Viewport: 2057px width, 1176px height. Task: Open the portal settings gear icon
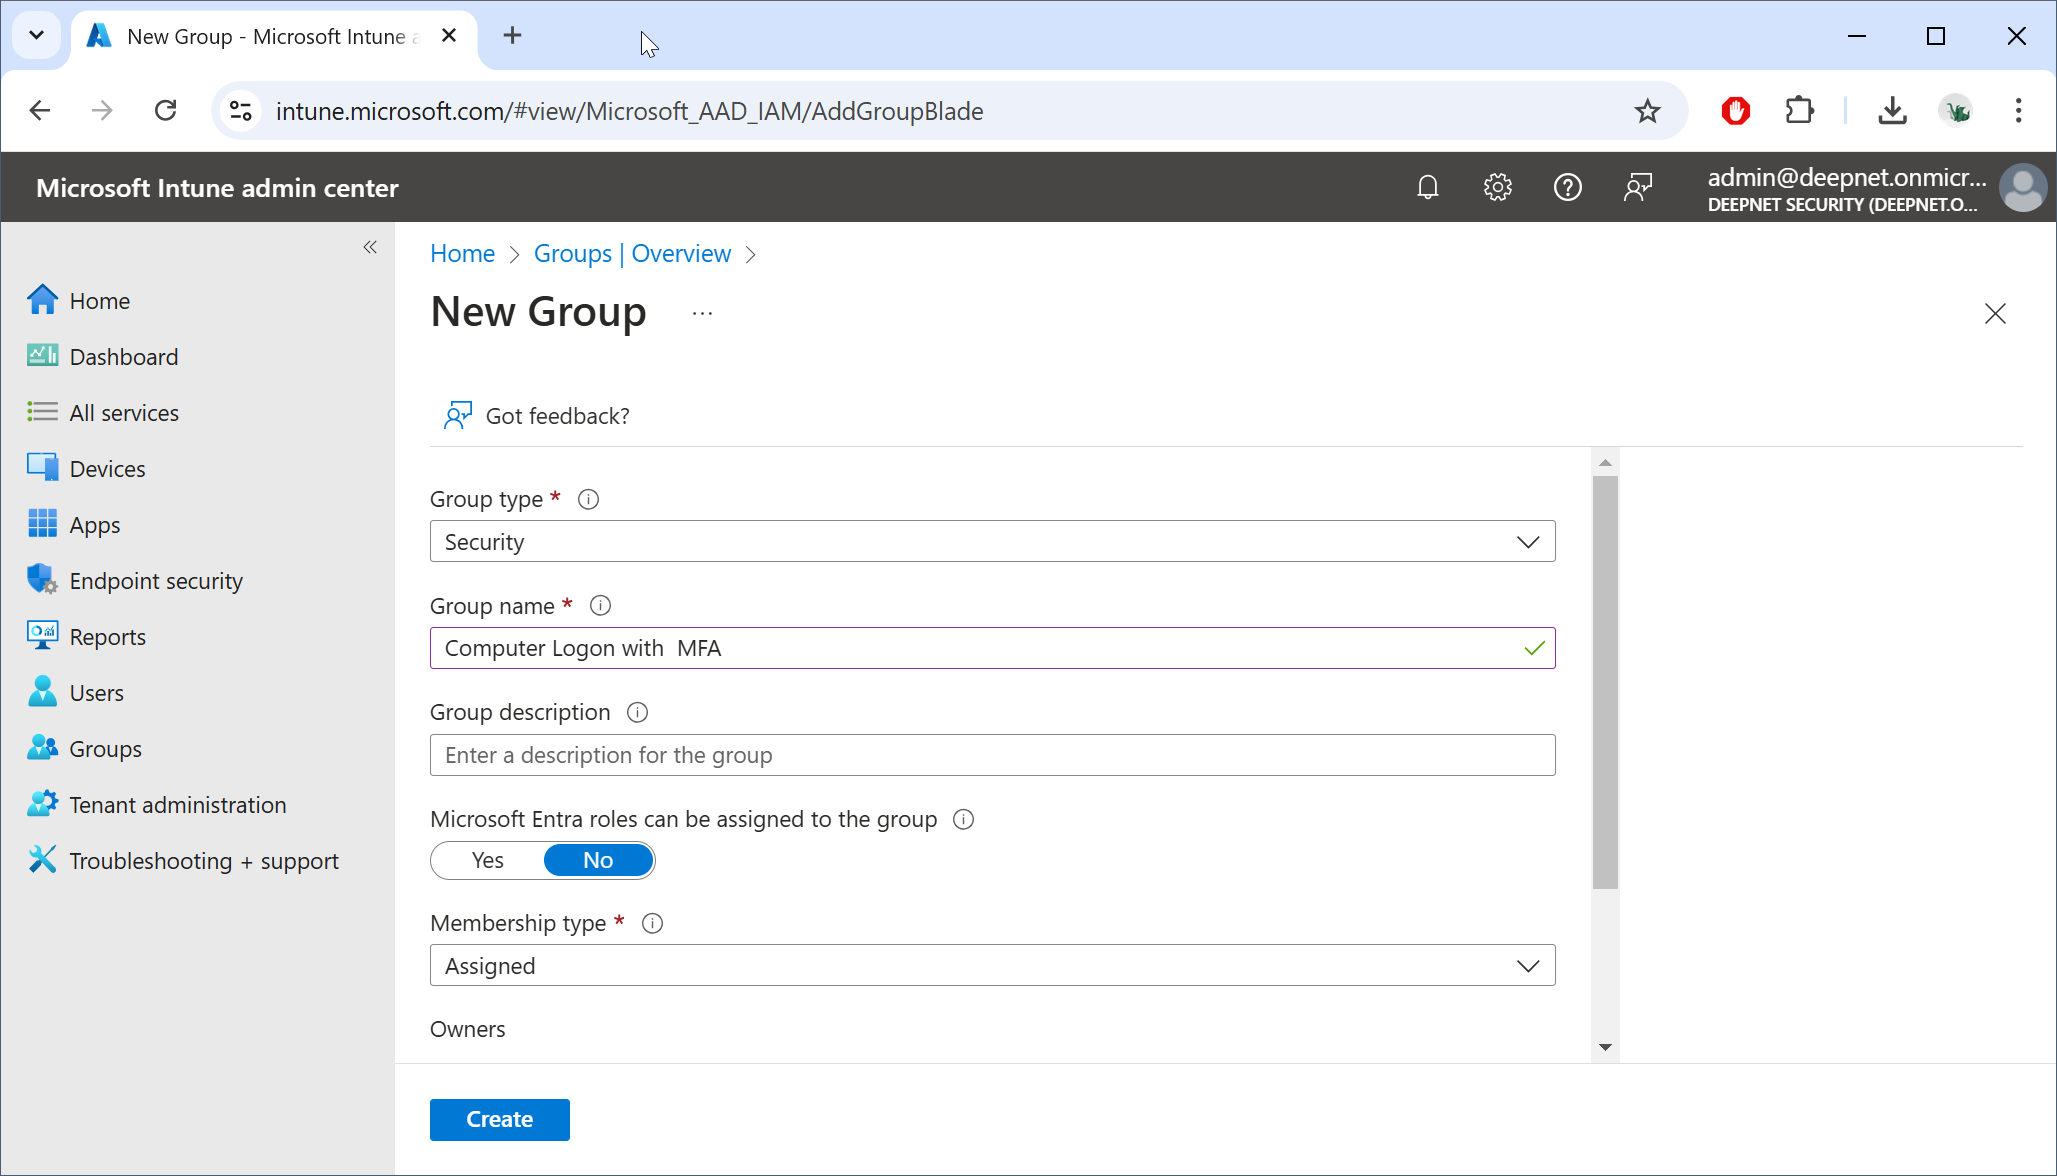(x=1497, y=187)
